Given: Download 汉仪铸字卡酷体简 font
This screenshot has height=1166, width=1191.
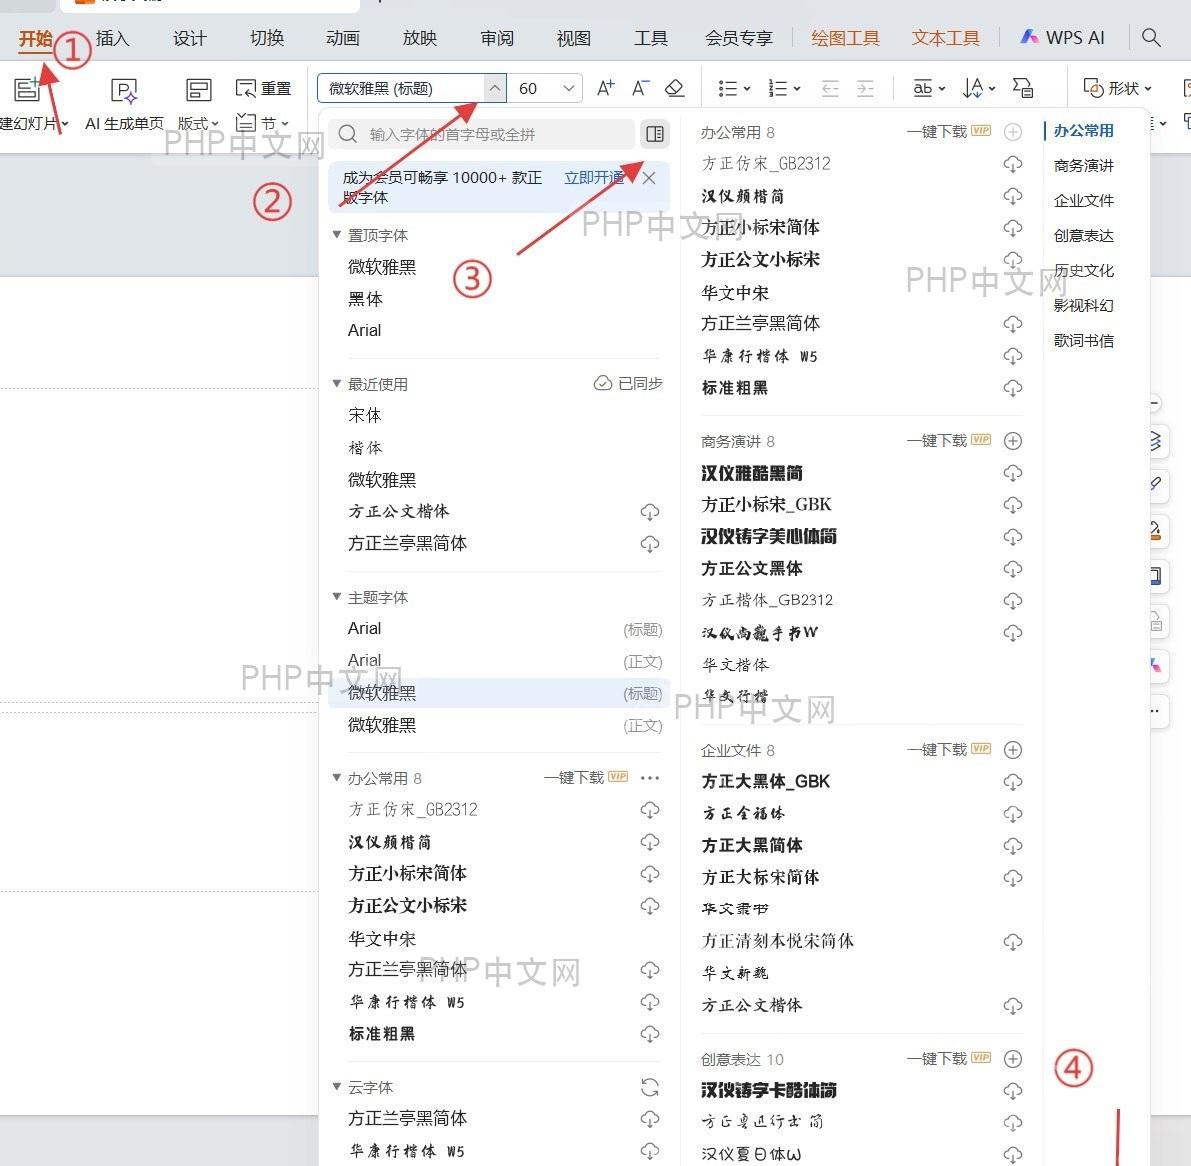Looking at the screenshot, I should [1013, 1091].
